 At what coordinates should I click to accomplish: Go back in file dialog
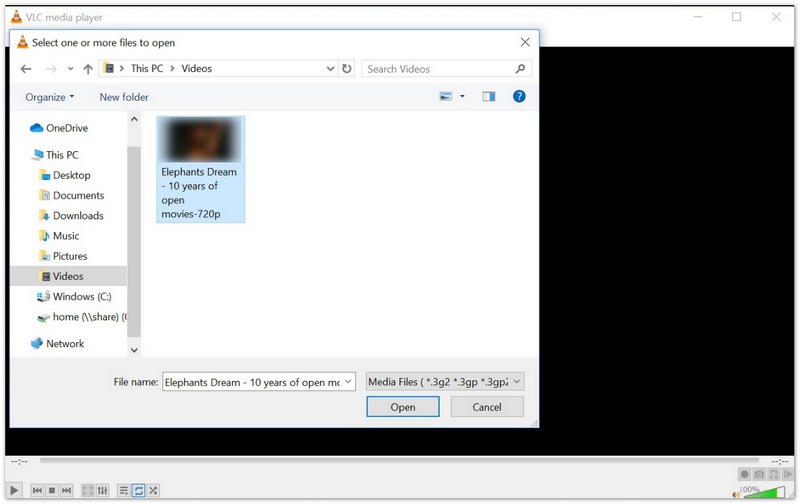26,69
